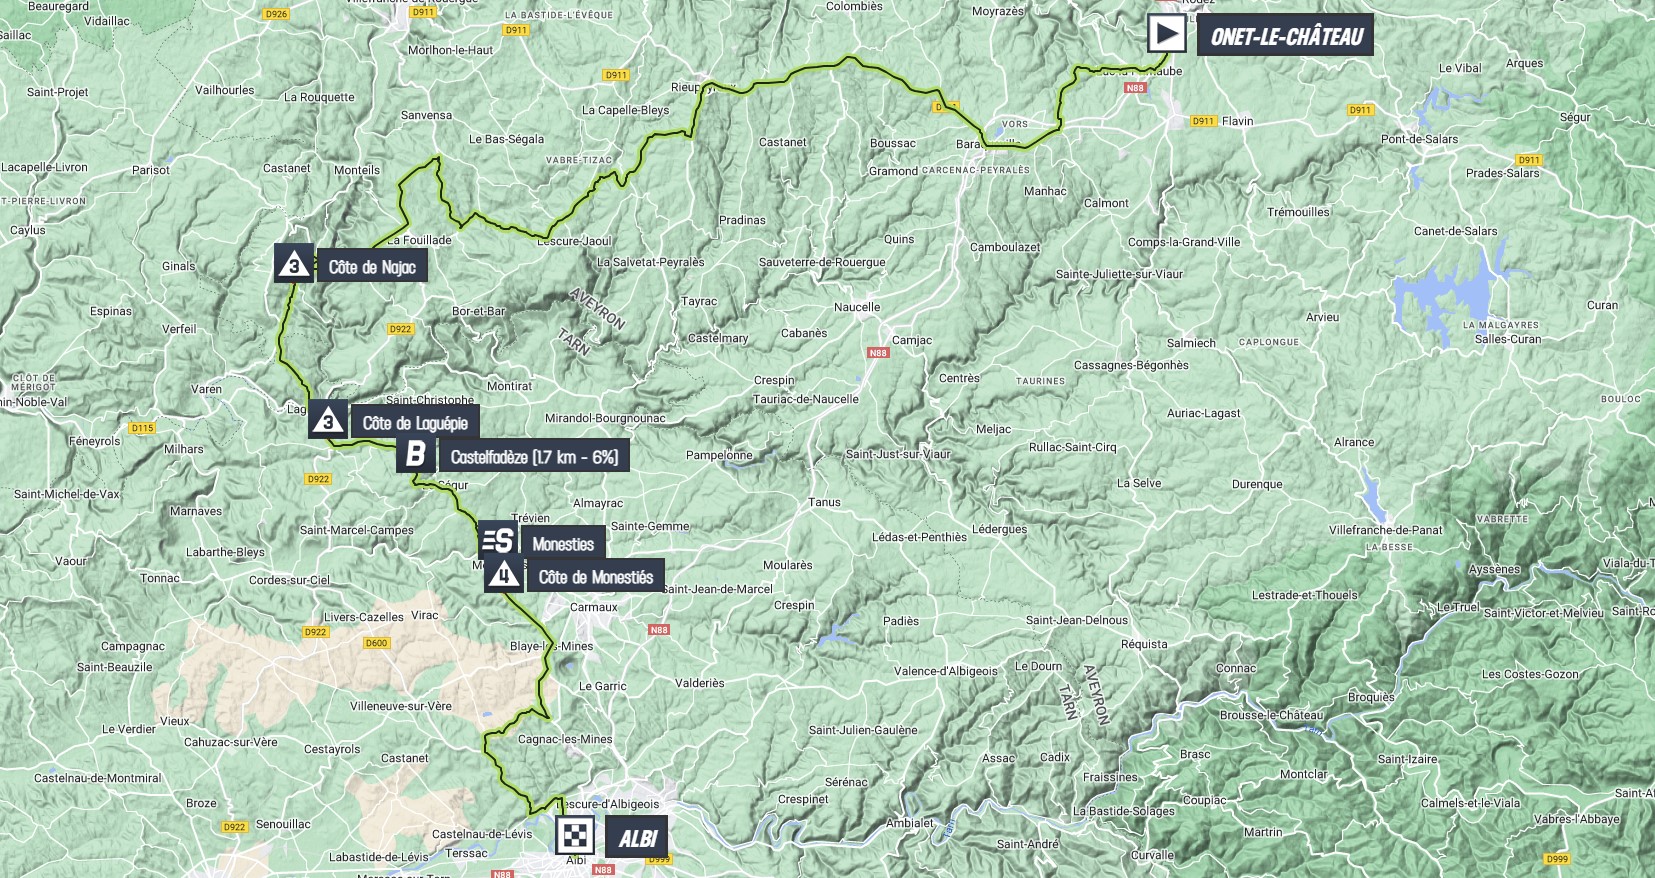Click the Côte de Laguépie category 3 climb icon
1655x878 pixels.
click(328, 420)
